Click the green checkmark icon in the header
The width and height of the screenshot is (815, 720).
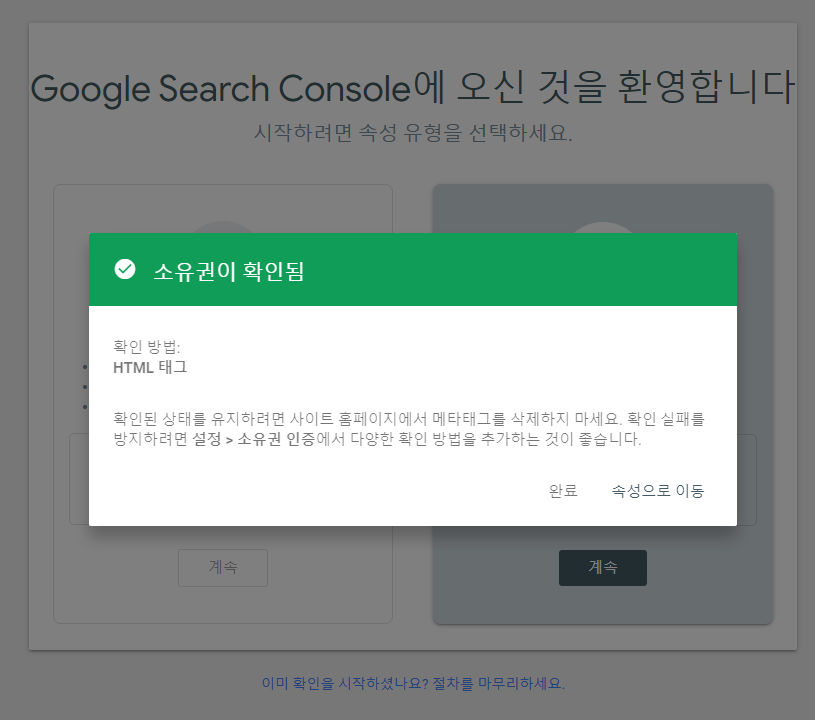[125, 269]
